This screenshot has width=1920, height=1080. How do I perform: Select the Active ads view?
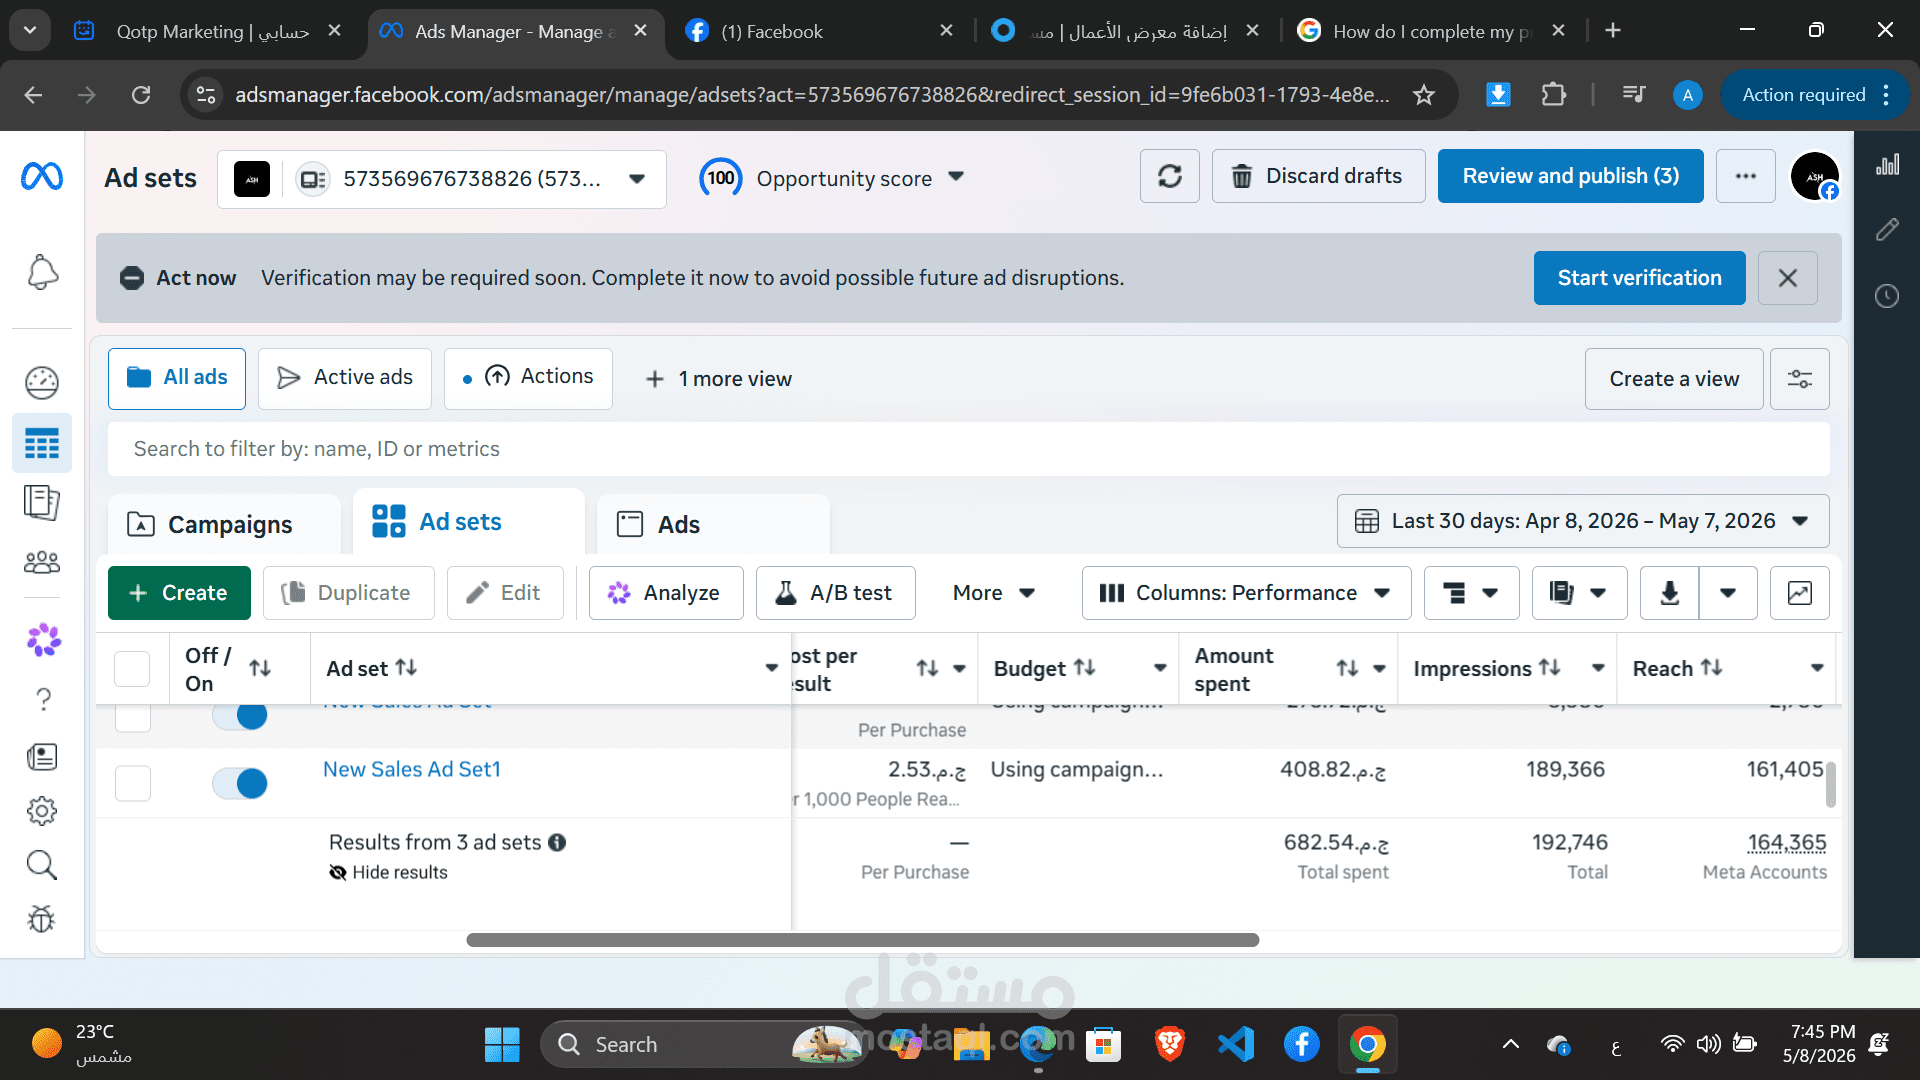tap(345, 378)
